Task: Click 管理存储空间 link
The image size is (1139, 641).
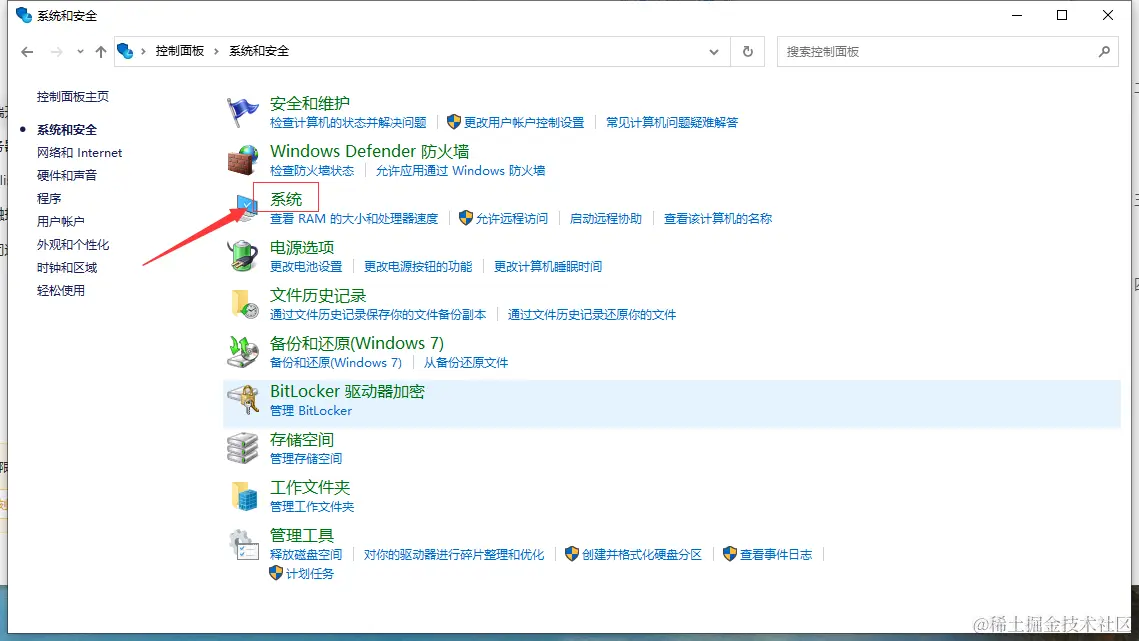Action: (306, 459)
